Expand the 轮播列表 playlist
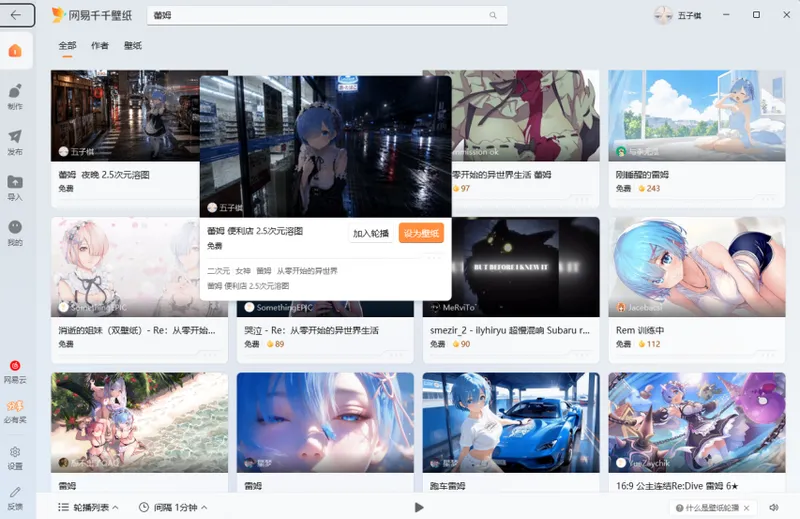This screenshot has height=519, width=800. coord(88,507)
